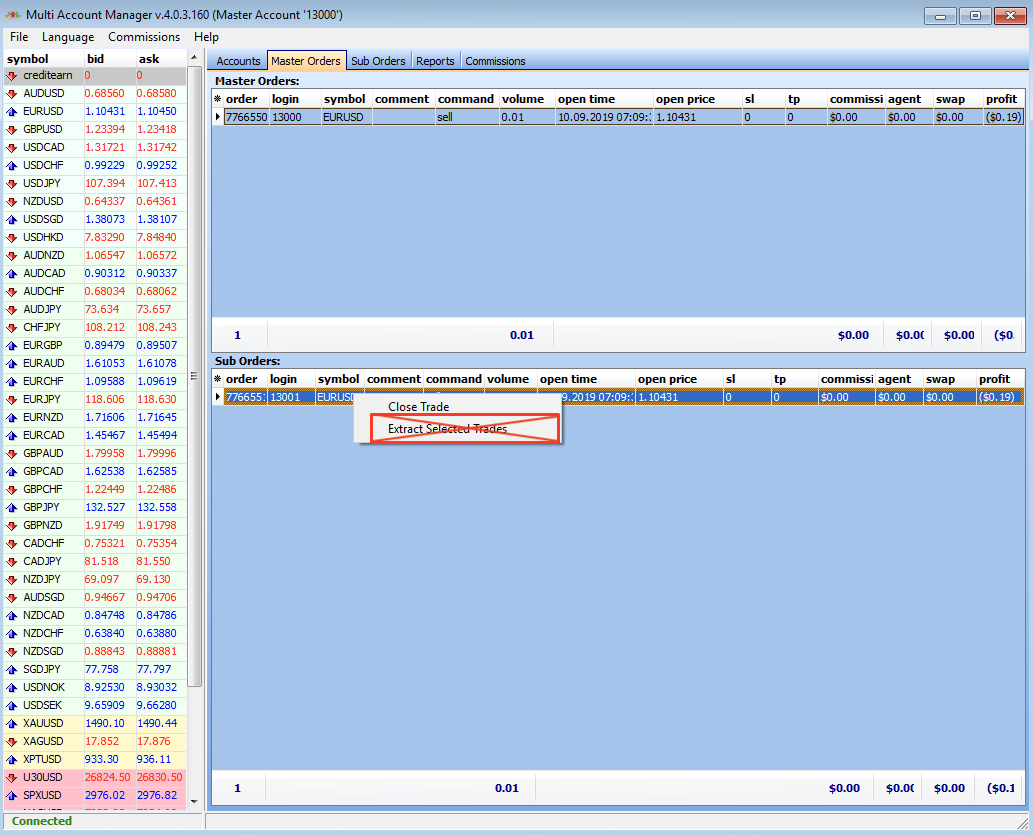Image resolution: width=1033 pixels, height=835 pixels.
Task: Click the bid header in the symbol list
Action: 109,59
